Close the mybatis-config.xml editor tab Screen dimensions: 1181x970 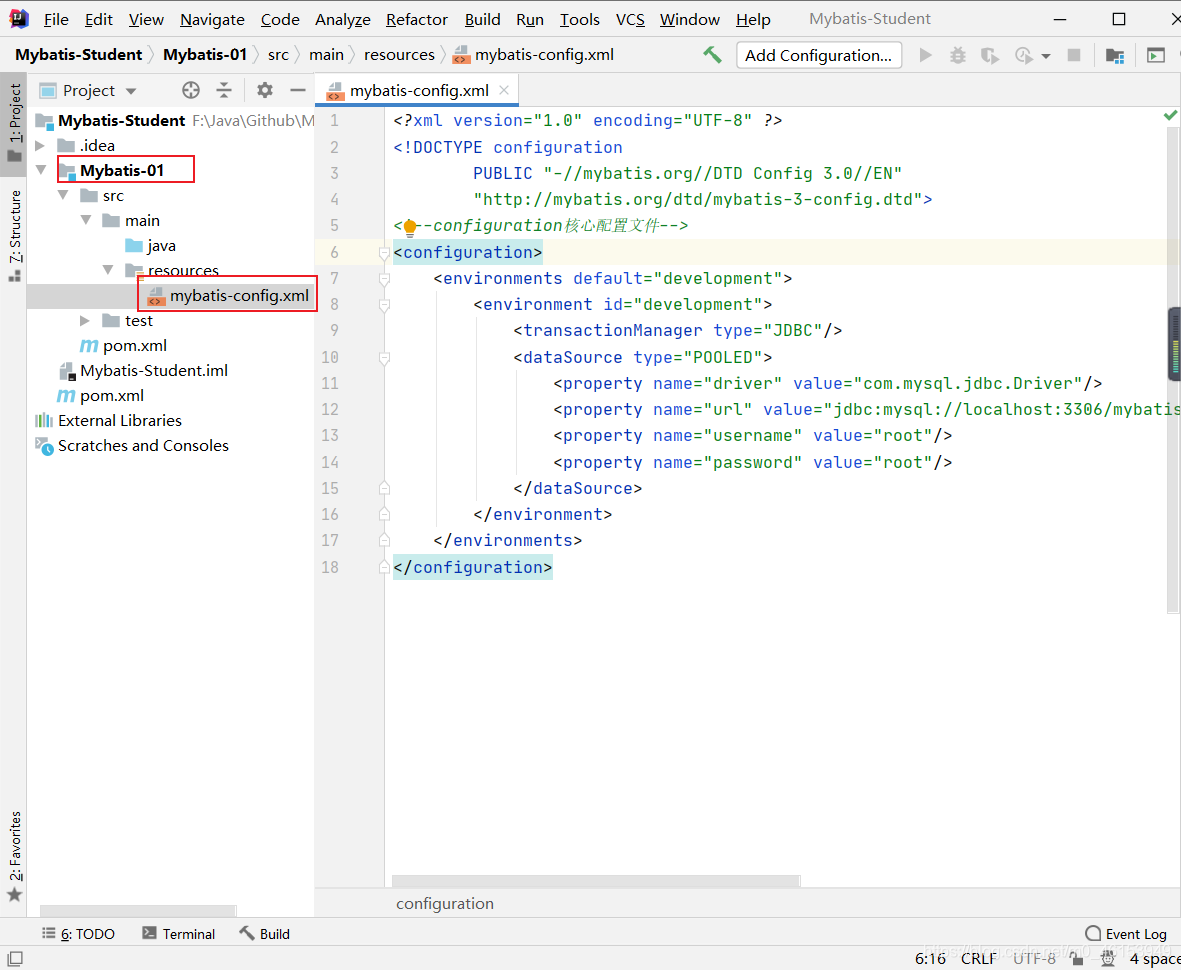[x=504, y=90]
